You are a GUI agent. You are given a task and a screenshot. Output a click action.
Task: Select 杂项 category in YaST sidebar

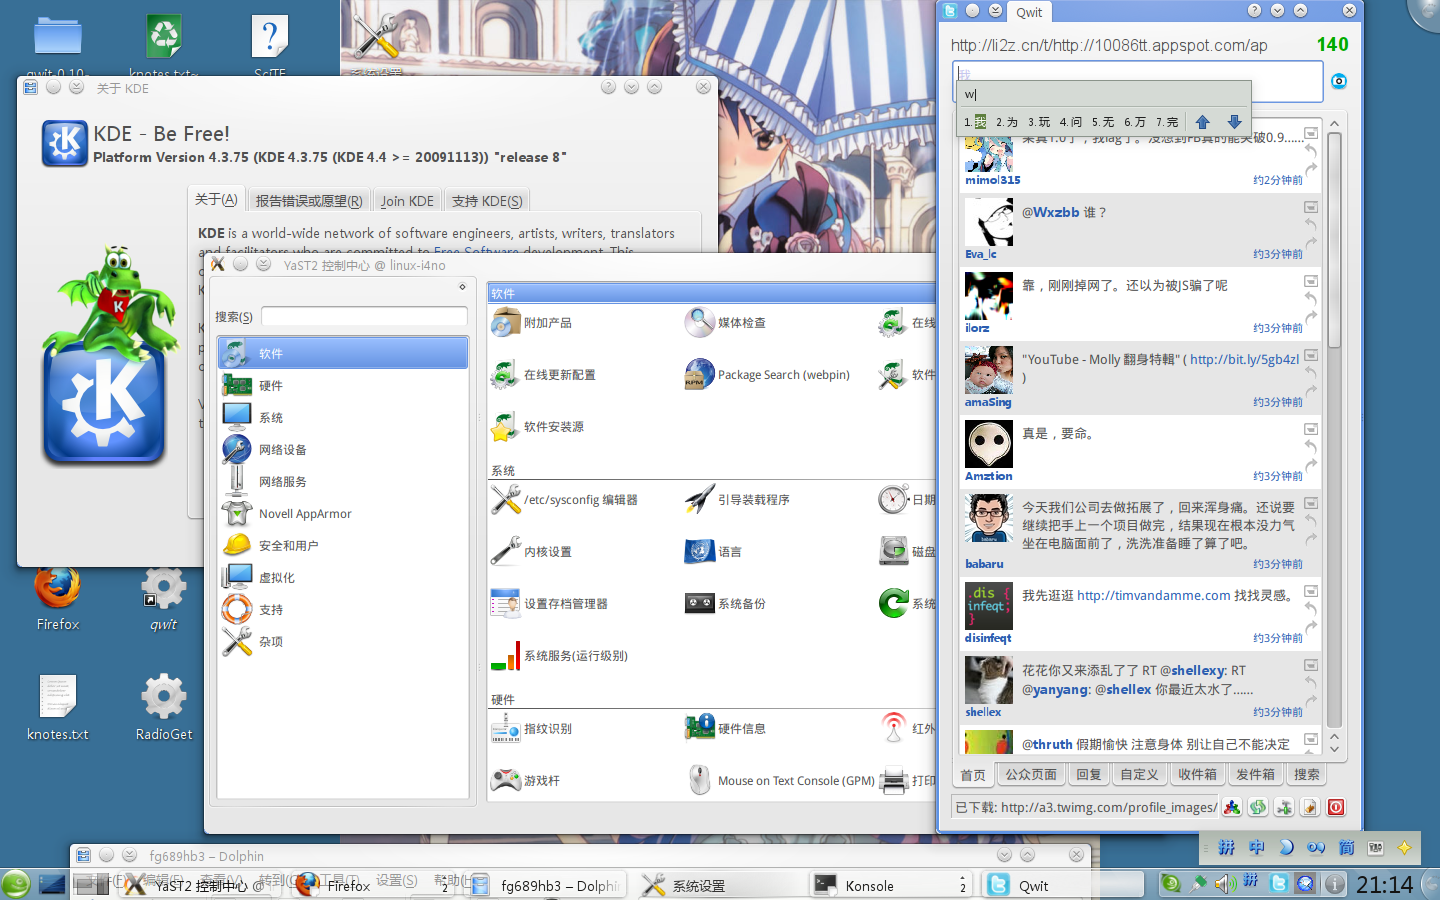click(x=342, y=641)
